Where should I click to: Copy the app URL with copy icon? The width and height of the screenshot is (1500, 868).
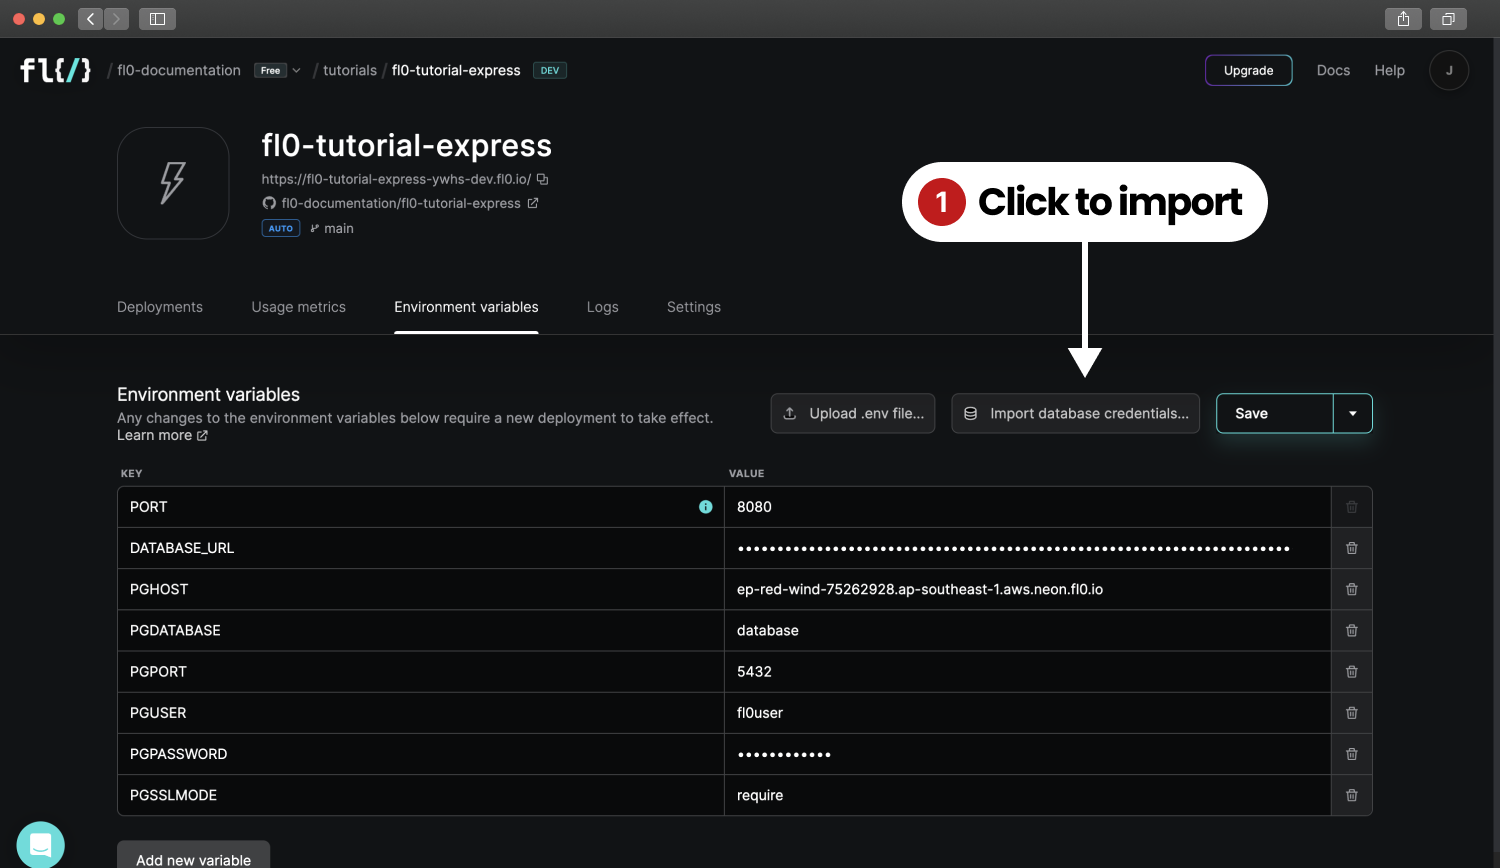(542, 179)
